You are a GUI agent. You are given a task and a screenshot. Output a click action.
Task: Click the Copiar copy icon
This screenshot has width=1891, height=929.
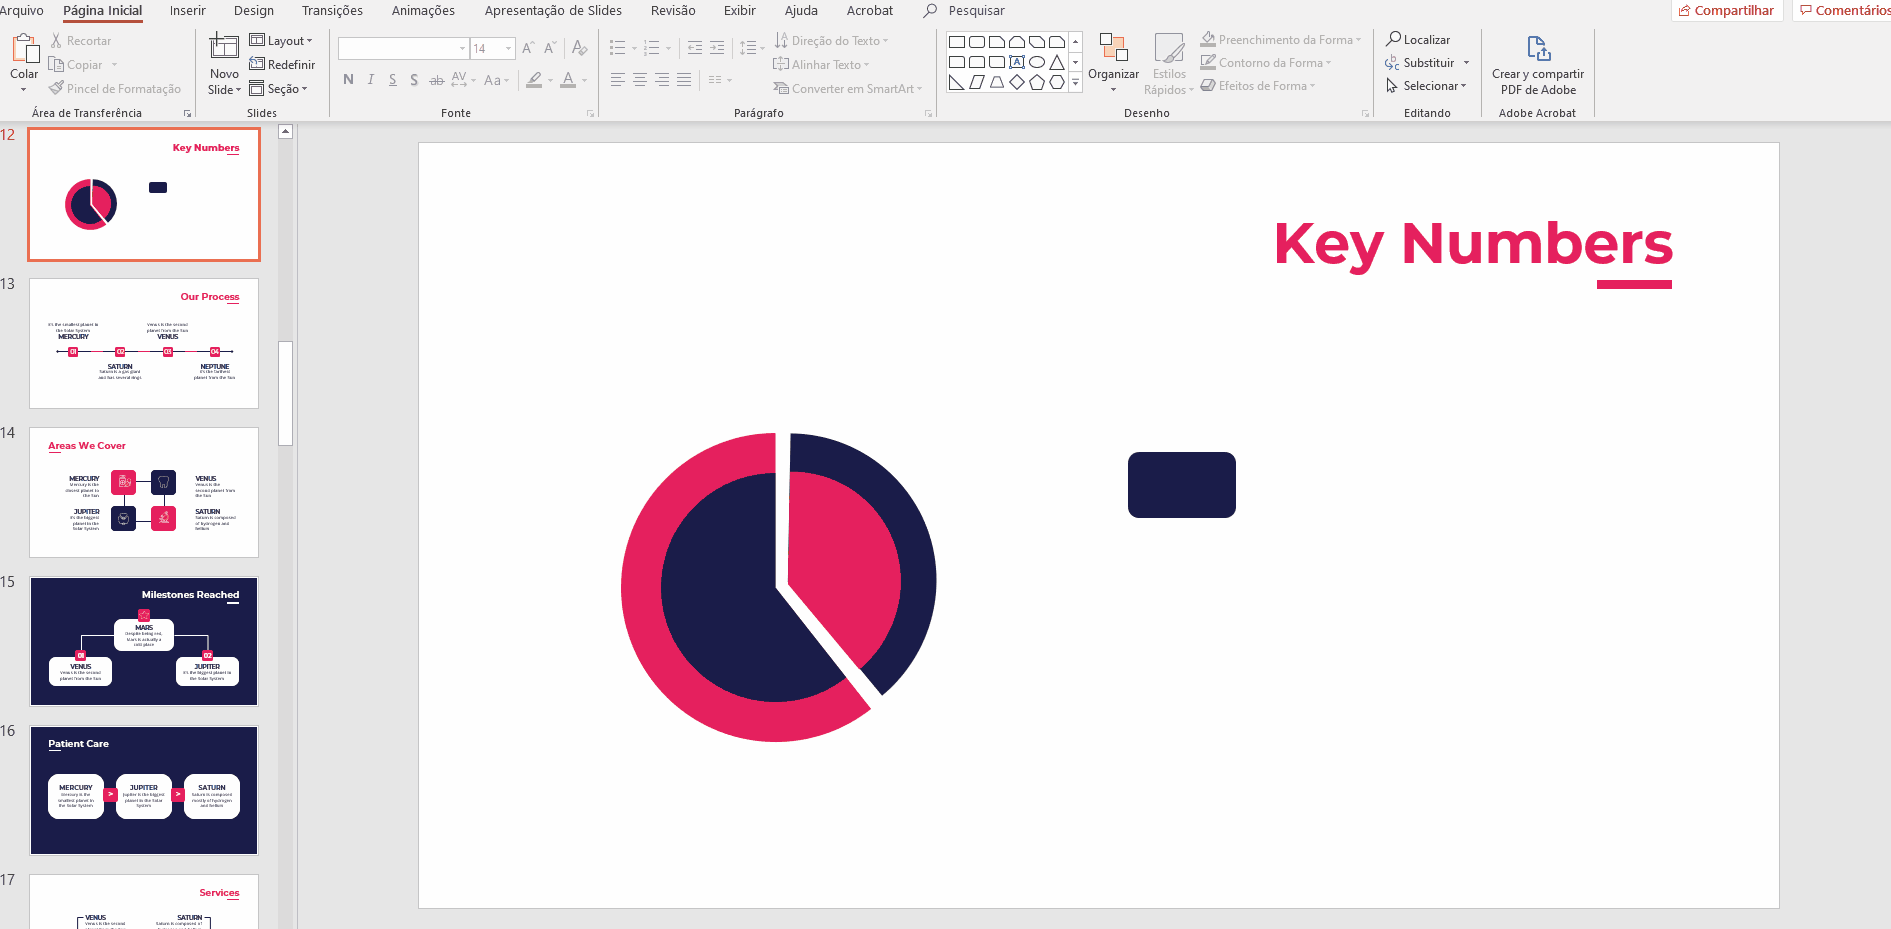(x=57, y=65)
